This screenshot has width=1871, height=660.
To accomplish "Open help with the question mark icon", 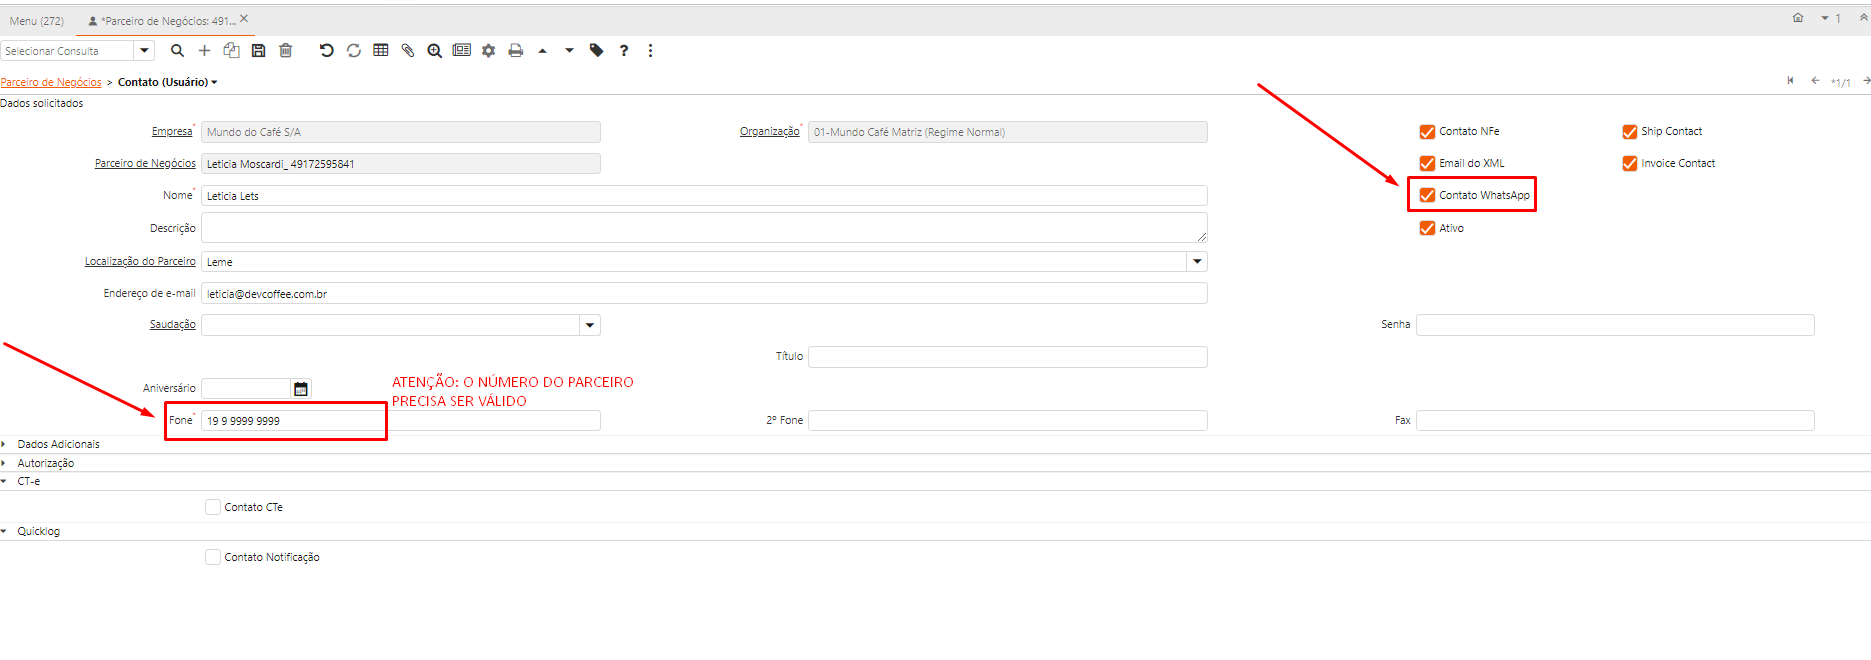I will point(624,51).
